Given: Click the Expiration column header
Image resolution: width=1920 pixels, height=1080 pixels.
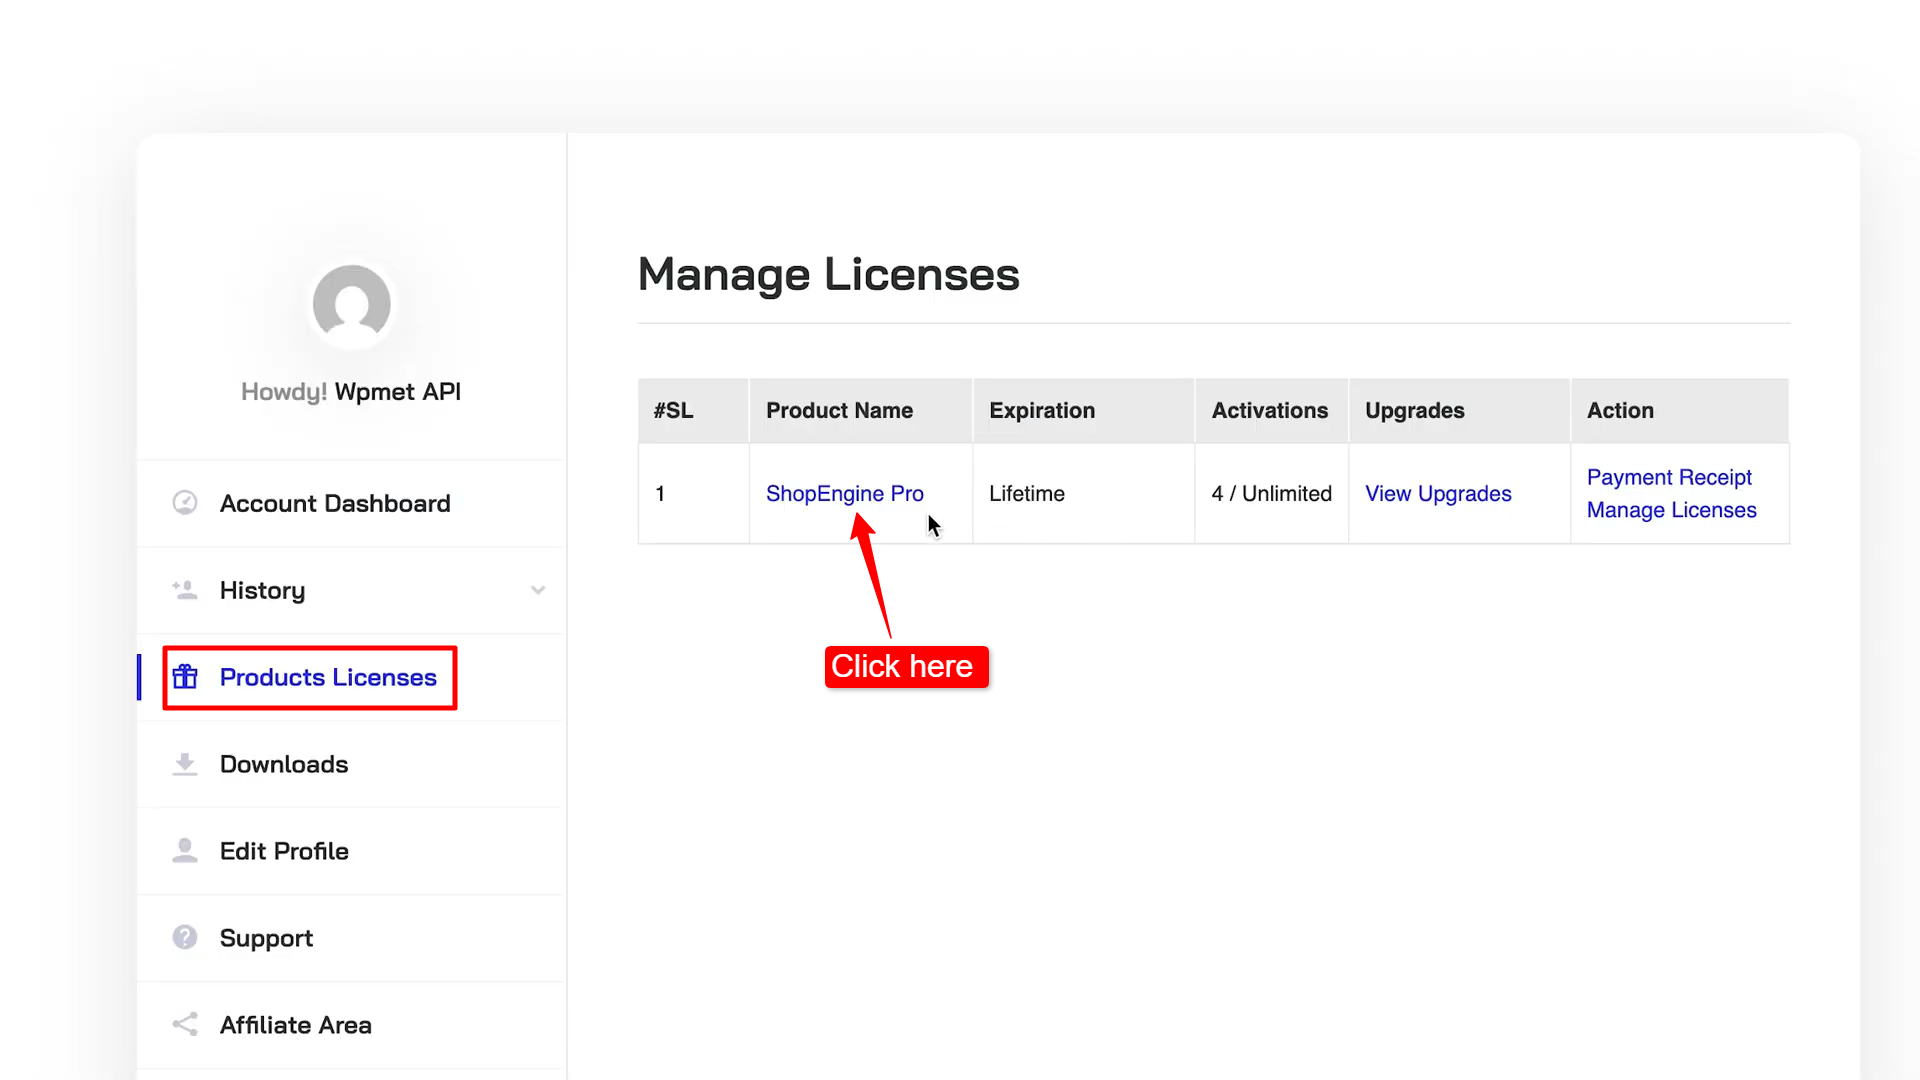Looking at the screenshot, I should pos(1084,411).
